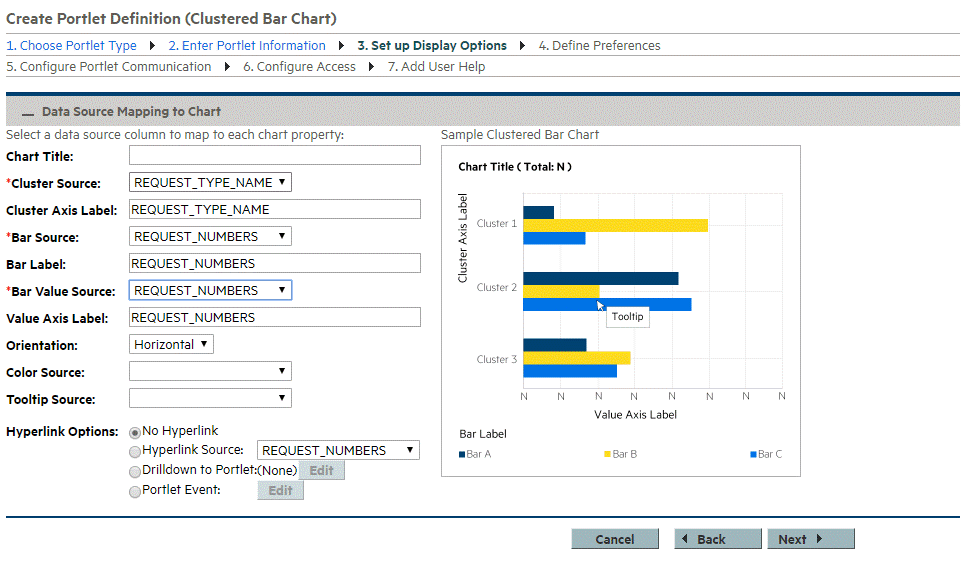
Task: Open the Orientation dropdown
Action: pyautogui.click(x=171, y=344)
